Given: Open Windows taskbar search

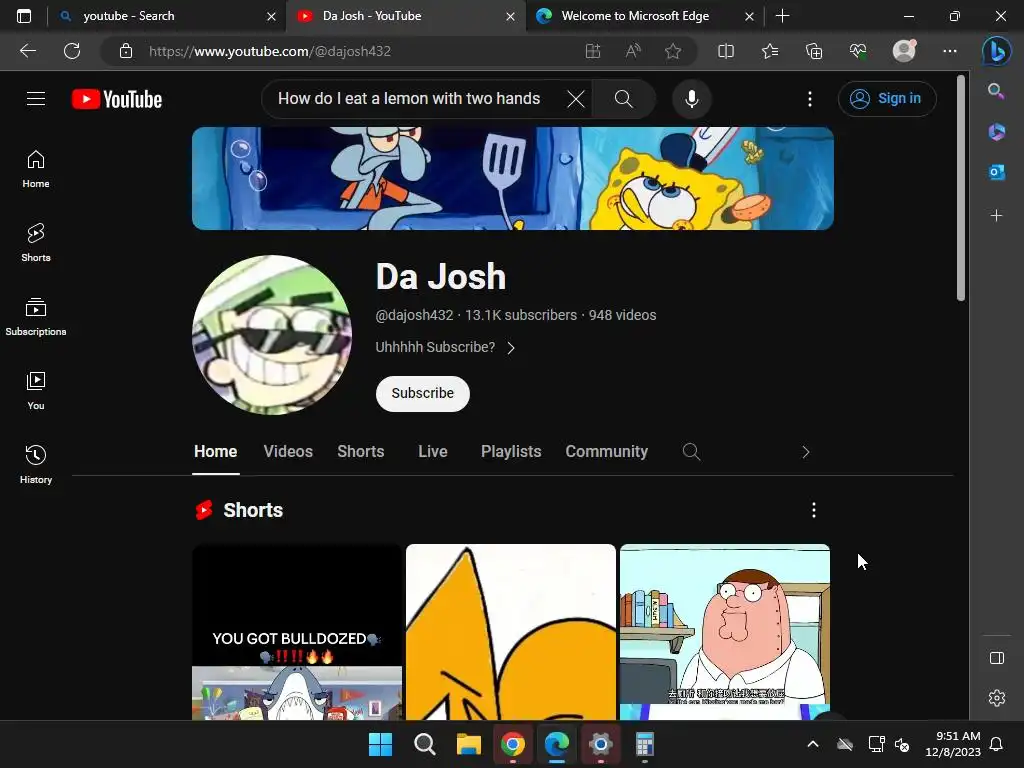Looking at the screenshot, I should pyautogui.click(x=424, y=744).
